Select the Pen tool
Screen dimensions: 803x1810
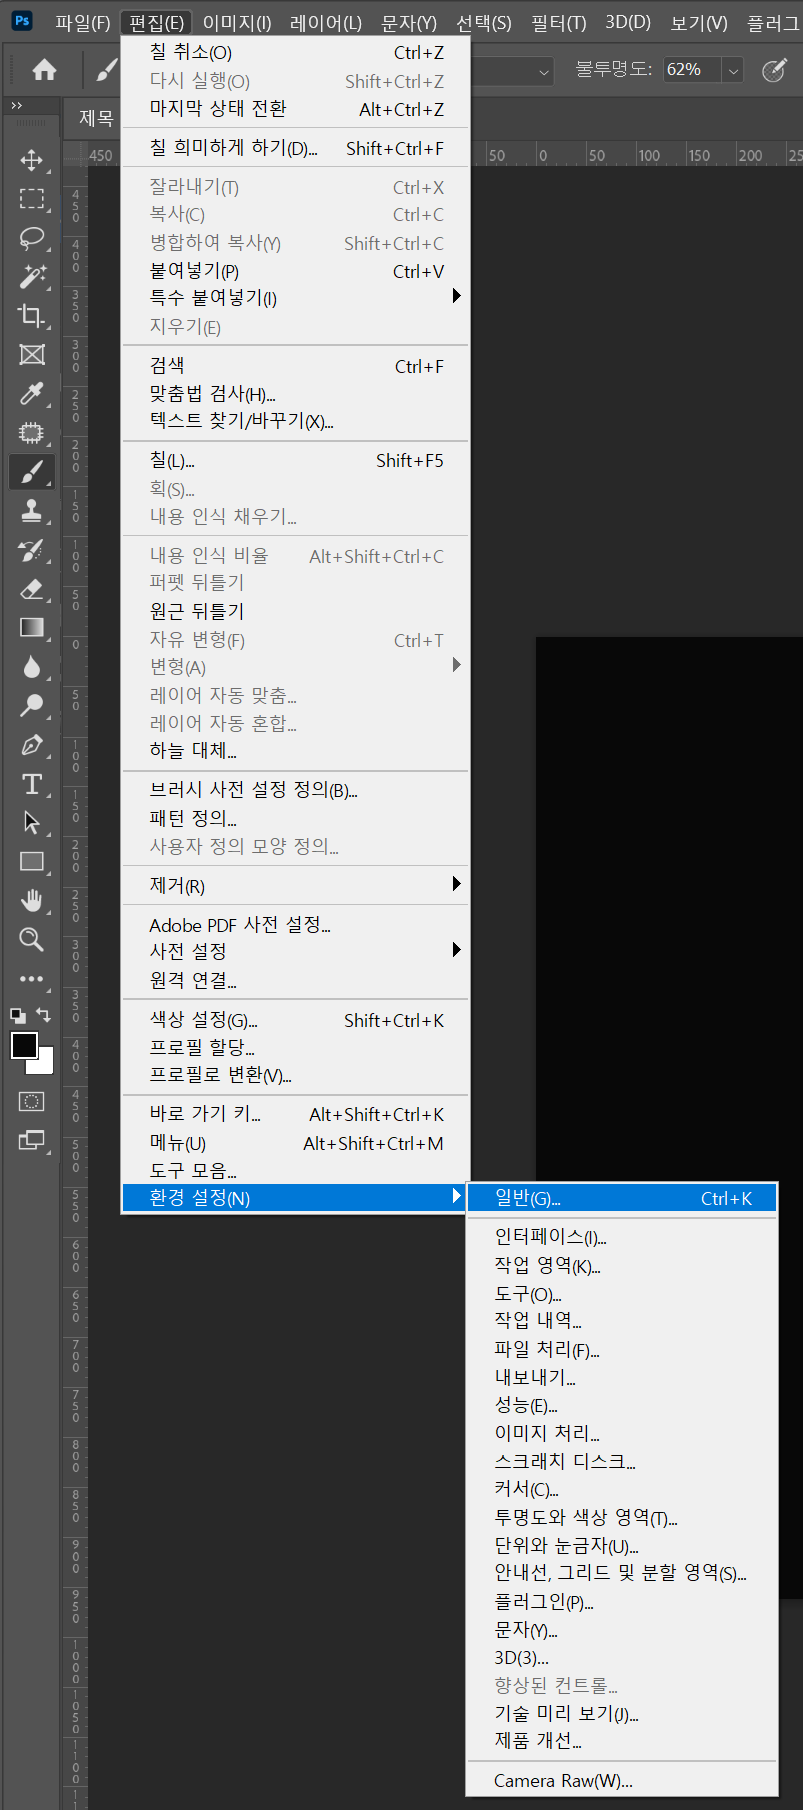pos(31,745)
